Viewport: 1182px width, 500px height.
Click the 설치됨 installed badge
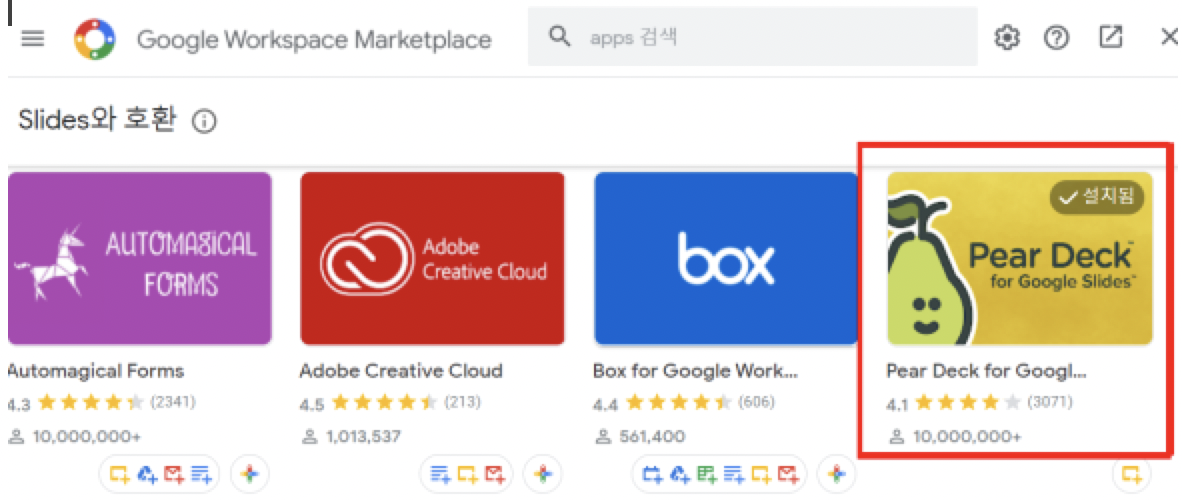[x=1098, y=198]
